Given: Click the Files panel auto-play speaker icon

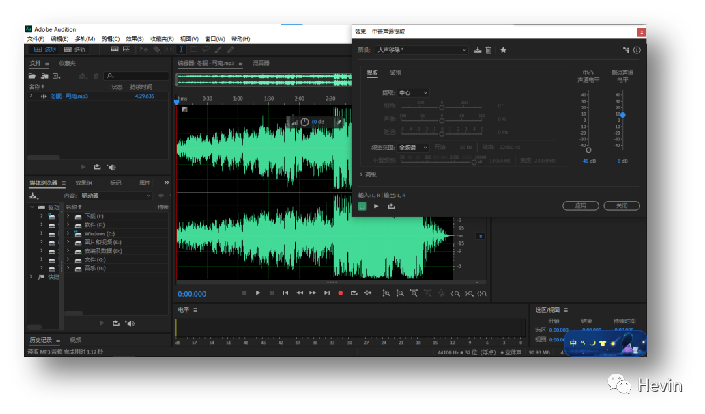Looking at the screenshot, I should (x=111, y=167).
